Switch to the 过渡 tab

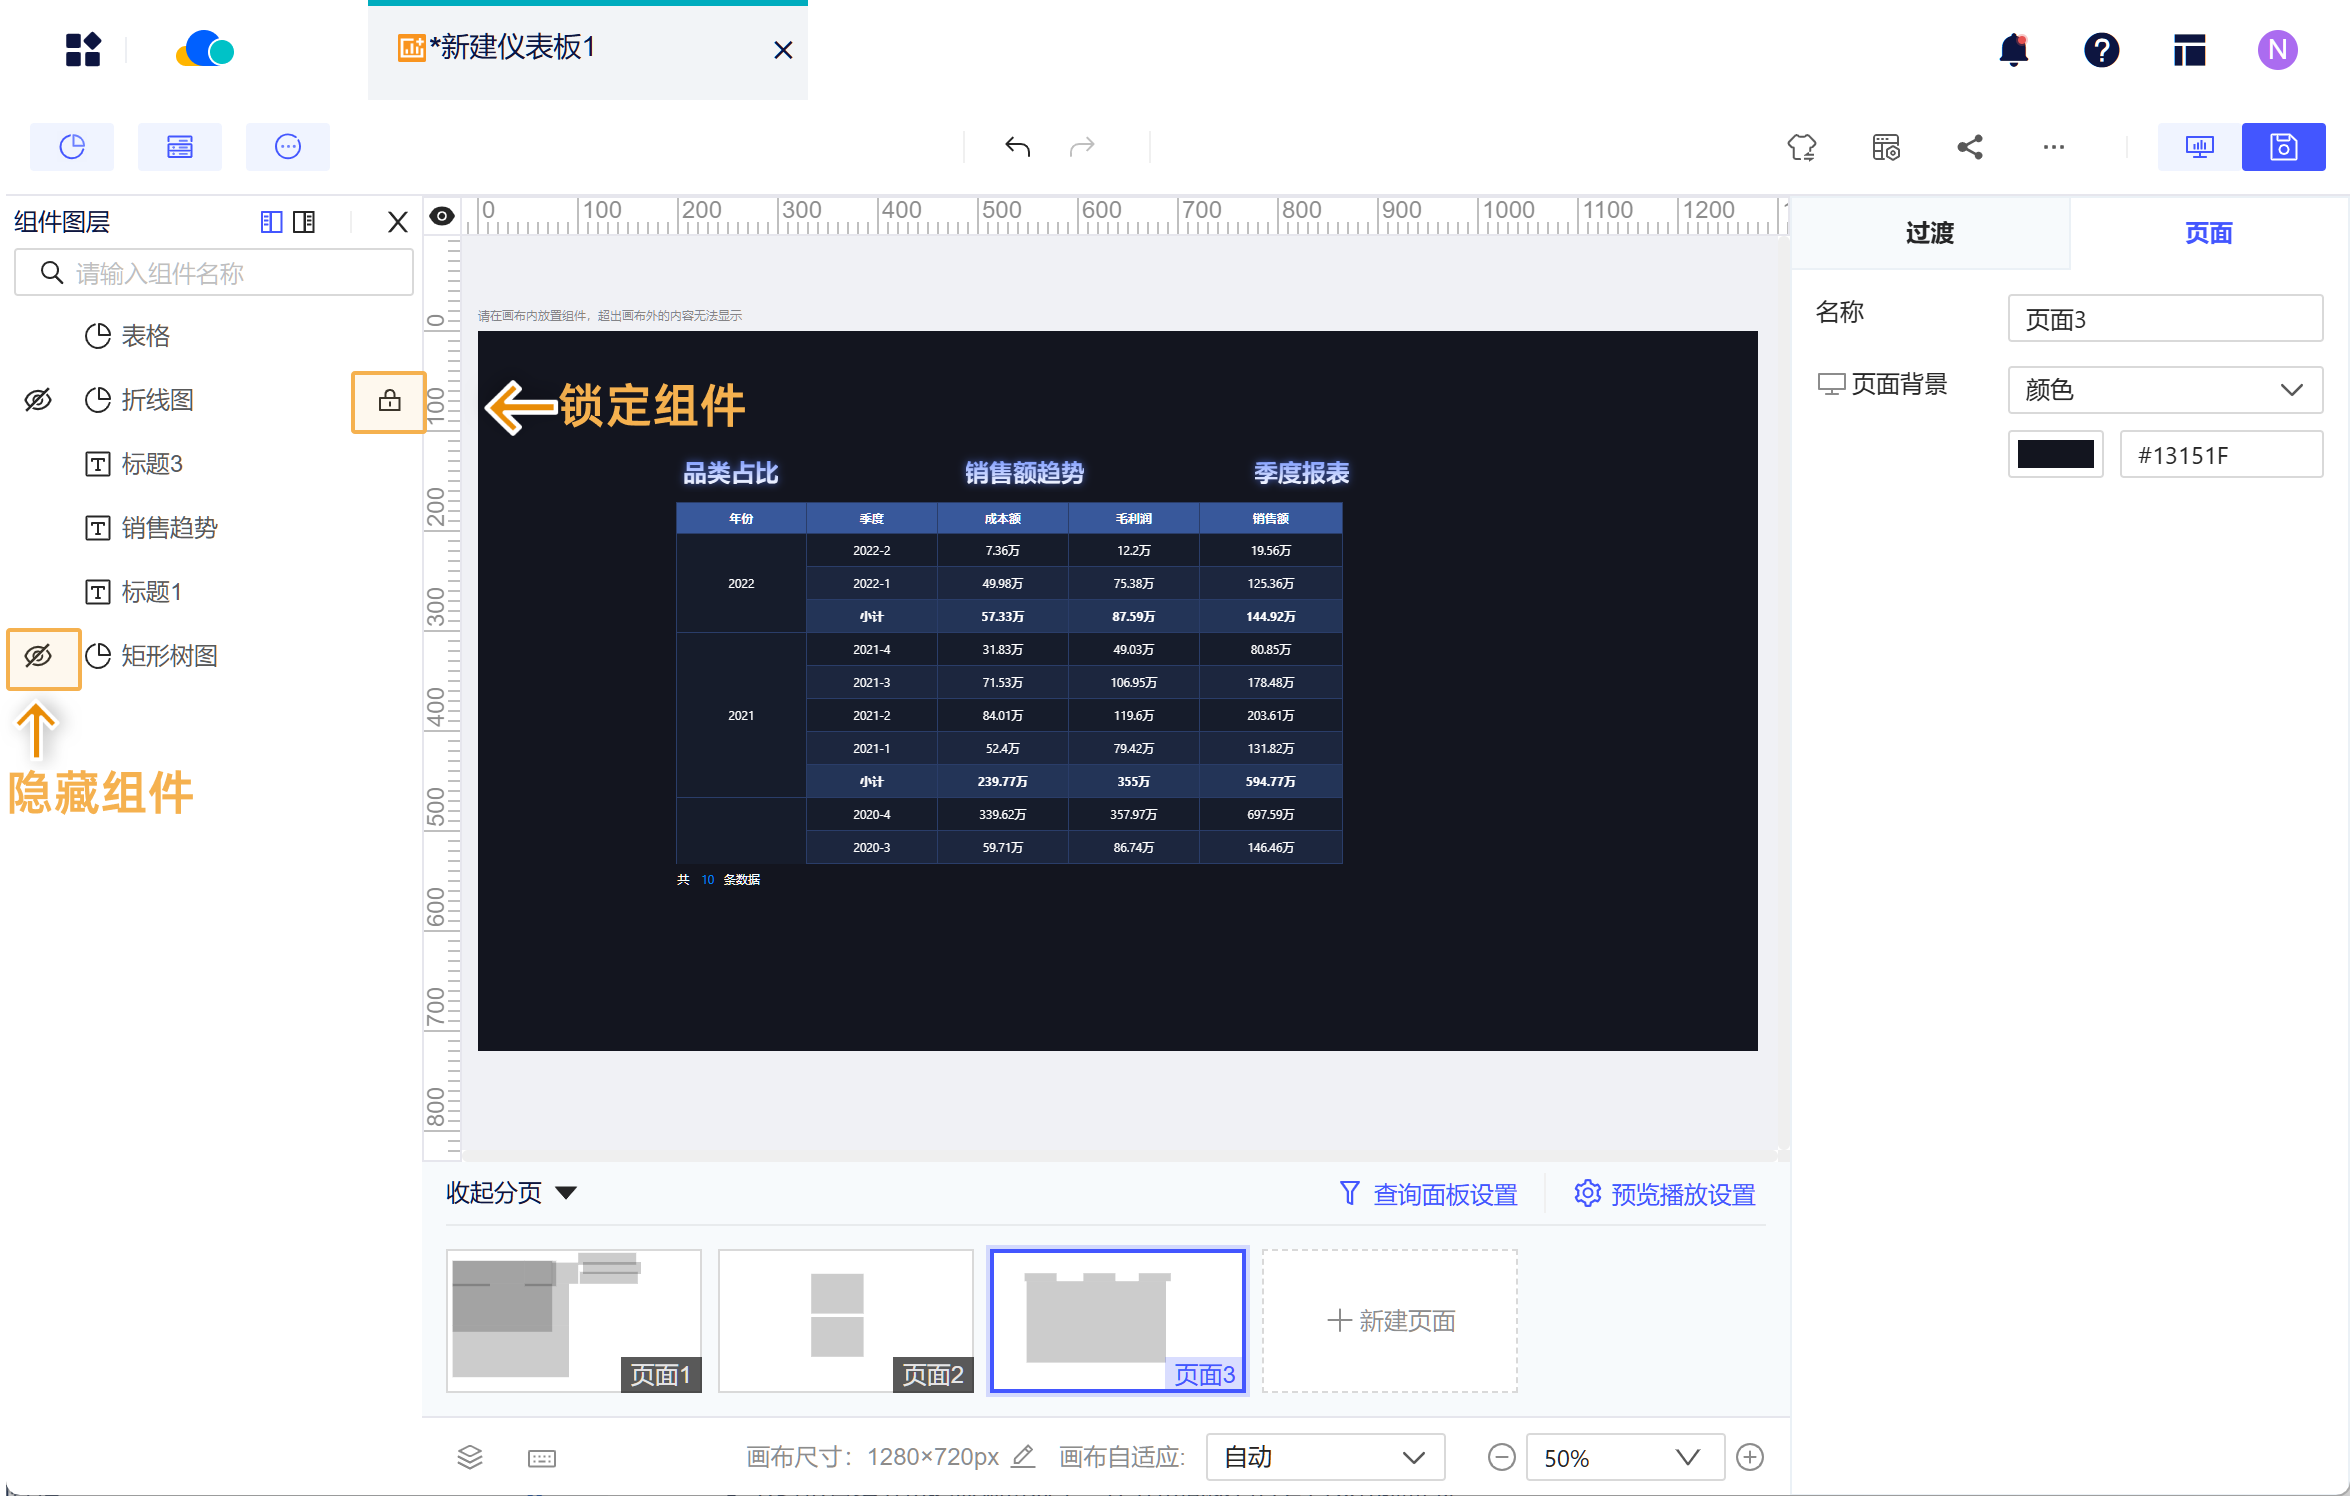(x=1929, y=233)
